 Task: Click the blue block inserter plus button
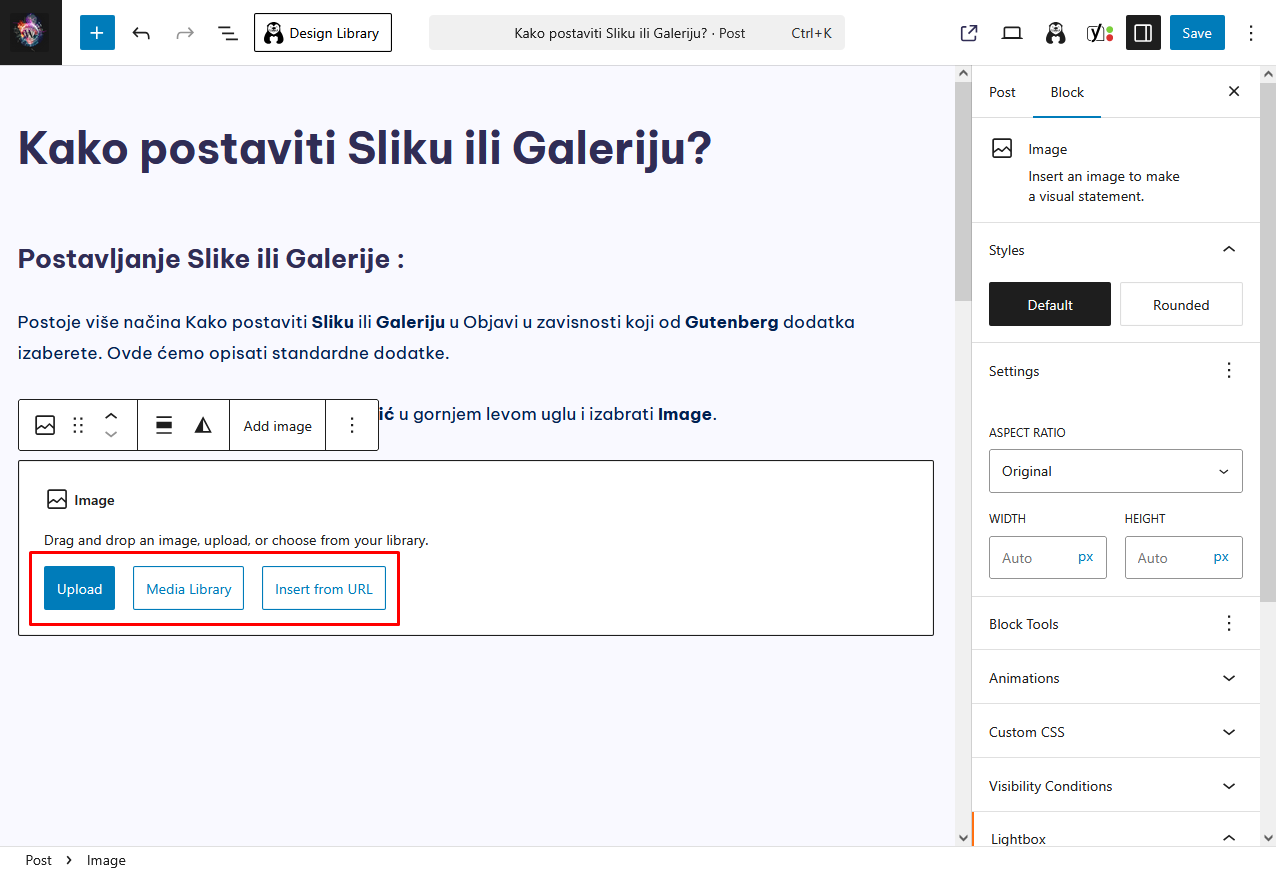click(97, 33)
